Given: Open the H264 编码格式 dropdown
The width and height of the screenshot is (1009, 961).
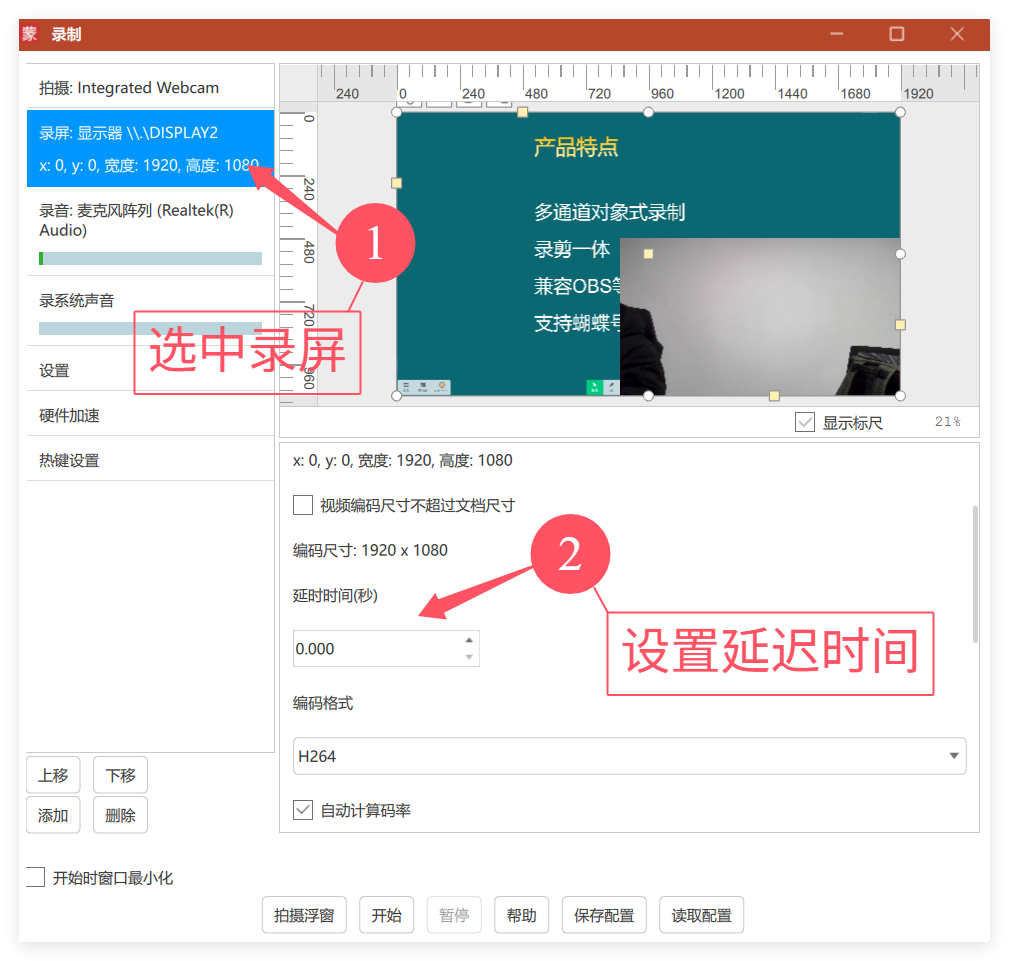Looking at the screenshot, I should [630, 756].
